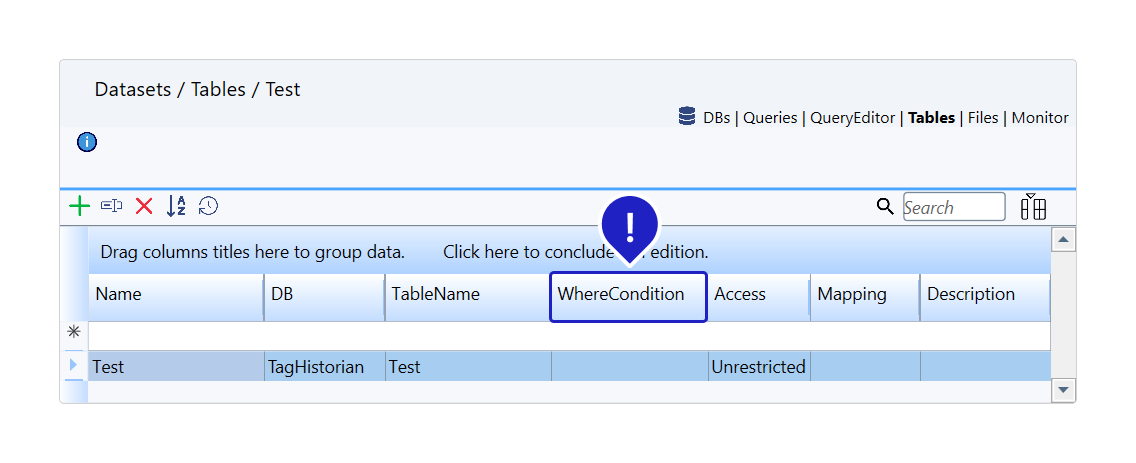The width and height of the screenshot is (1136, 463).
Task: Select the Unrestricted access cell
Action: point(758,367)
